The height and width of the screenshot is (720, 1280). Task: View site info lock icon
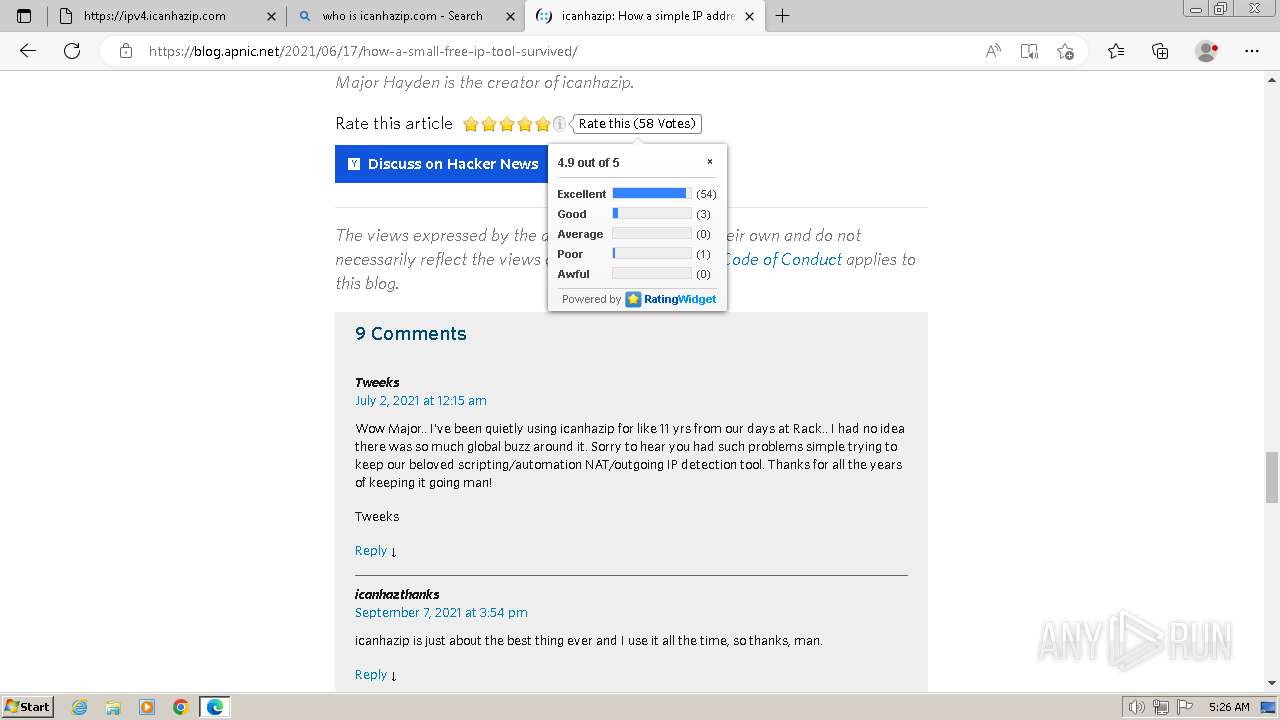[x=126, y=51]
